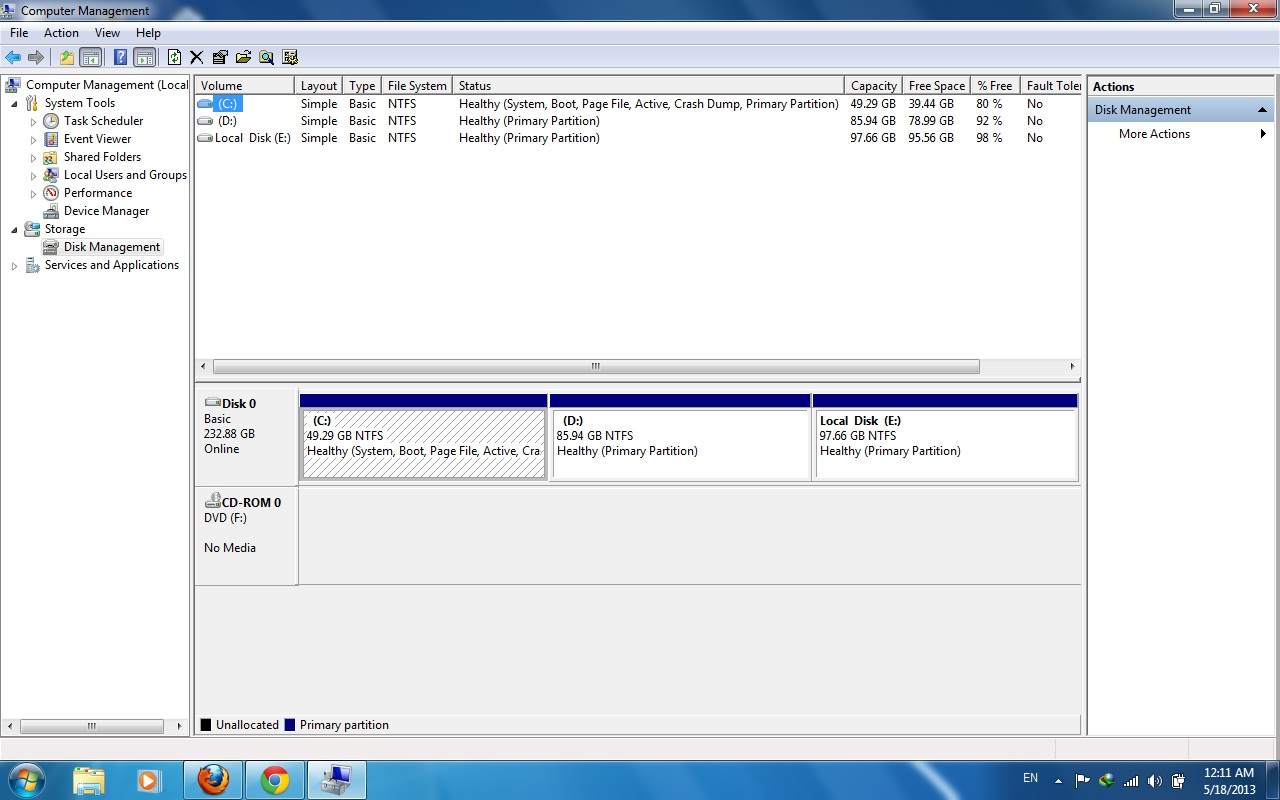Show hidden tray icons arrow
1280x800 pixels.
click(x=1058, y=780)
